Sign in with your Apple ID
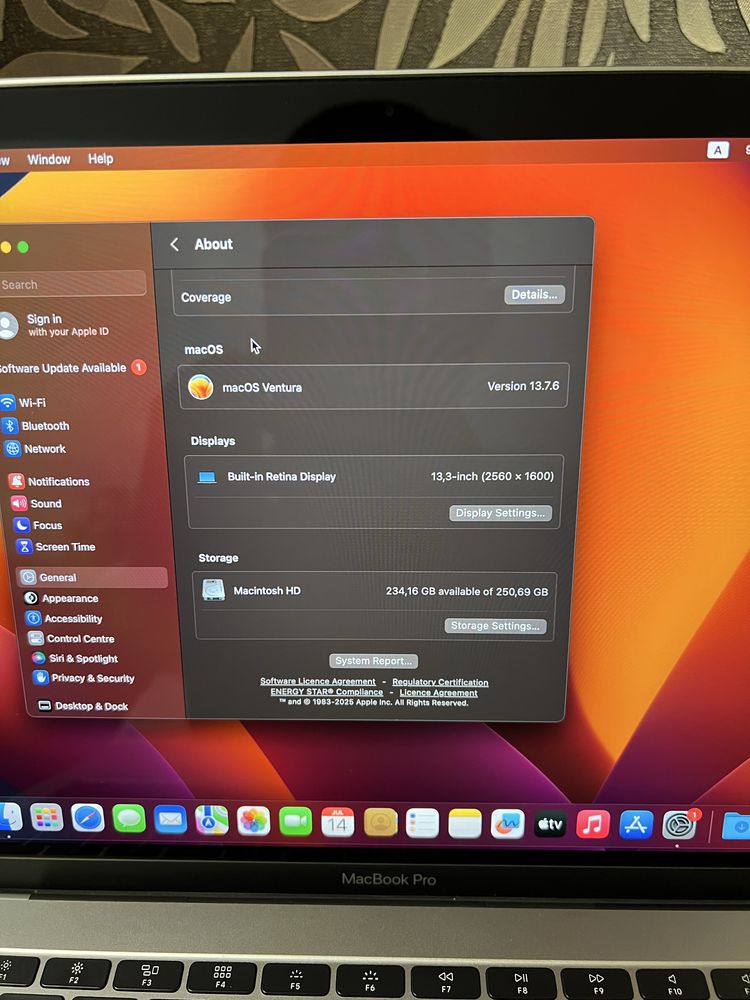This screenshot has height=1000, width=750. pos(56,325)
